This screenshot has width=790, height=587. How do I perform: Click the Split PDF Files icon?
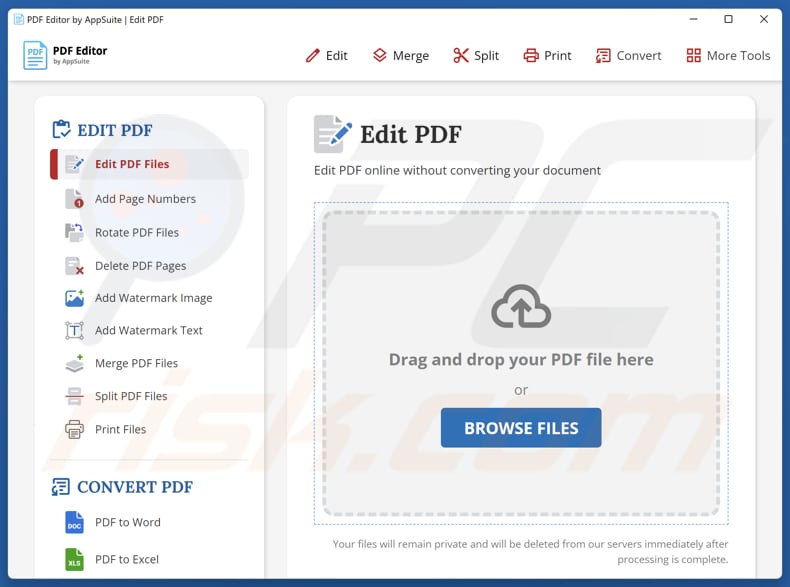pyautogui.click(x=74, y=396)
